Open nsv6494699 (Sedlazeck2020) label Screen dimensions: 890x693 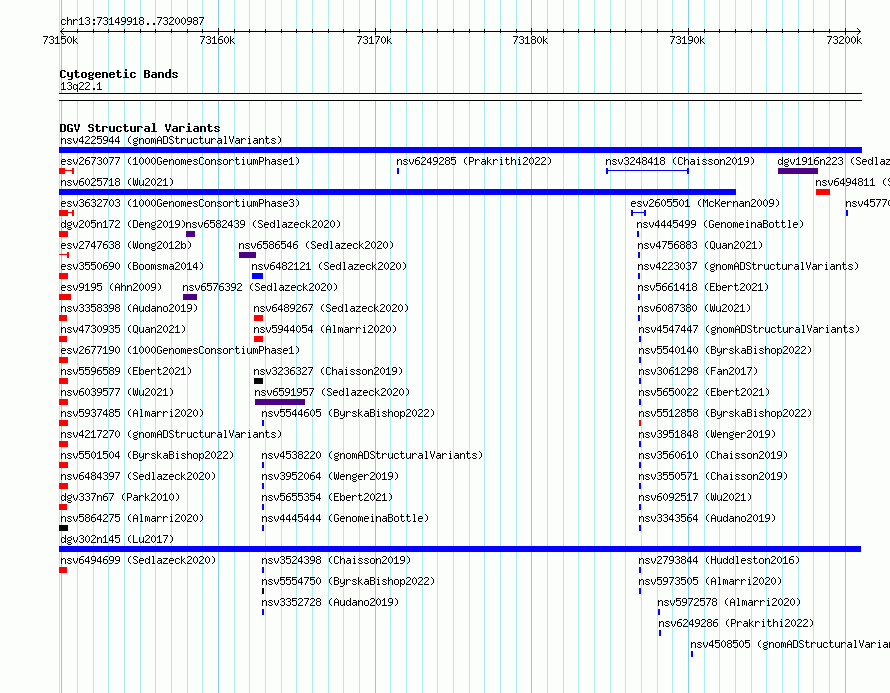[138, 560]
